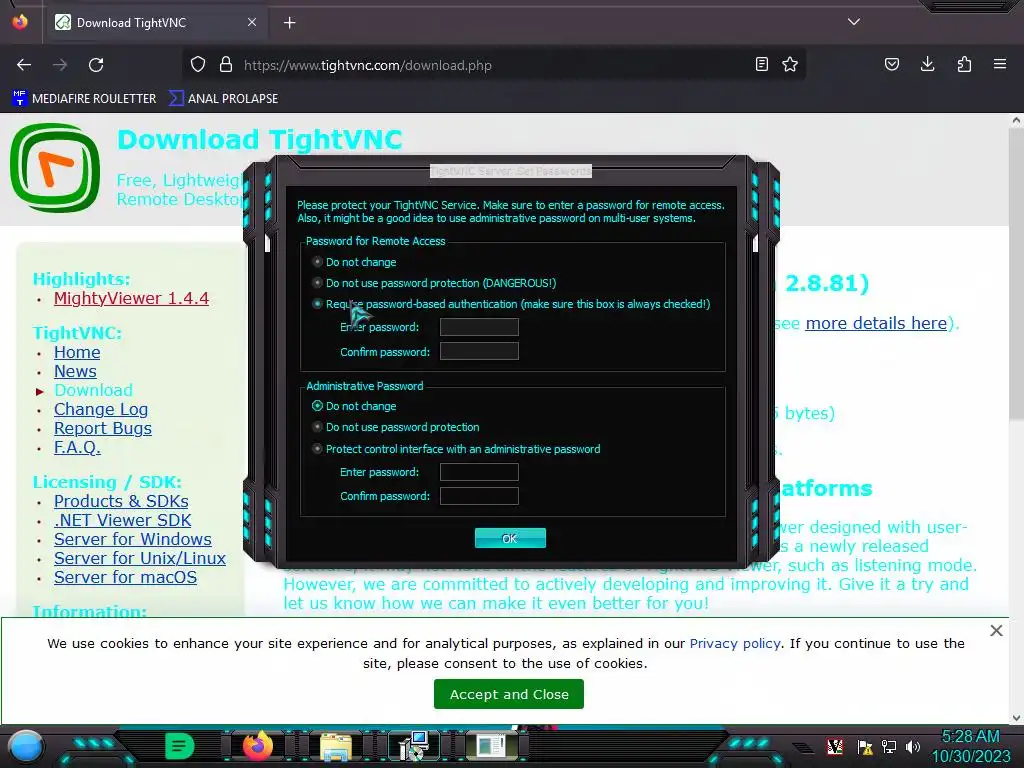Click Accept and Close cookie button

(509, 694)
